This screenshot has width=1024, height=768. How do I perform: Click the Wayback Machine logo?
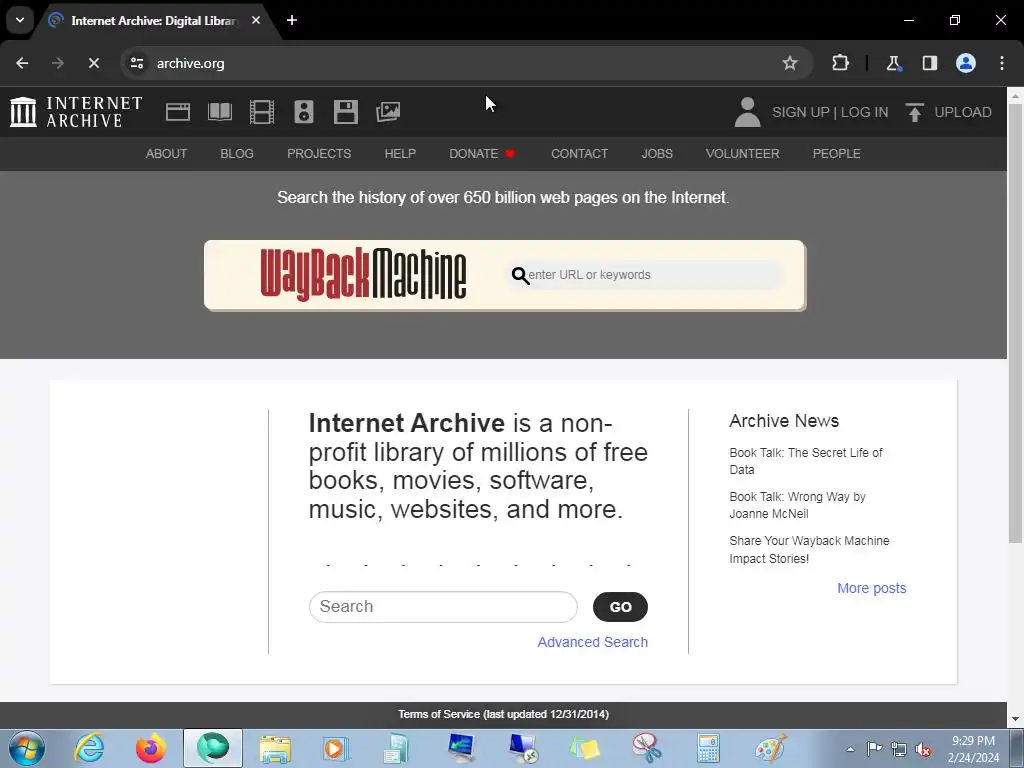[x=363, y=274]
